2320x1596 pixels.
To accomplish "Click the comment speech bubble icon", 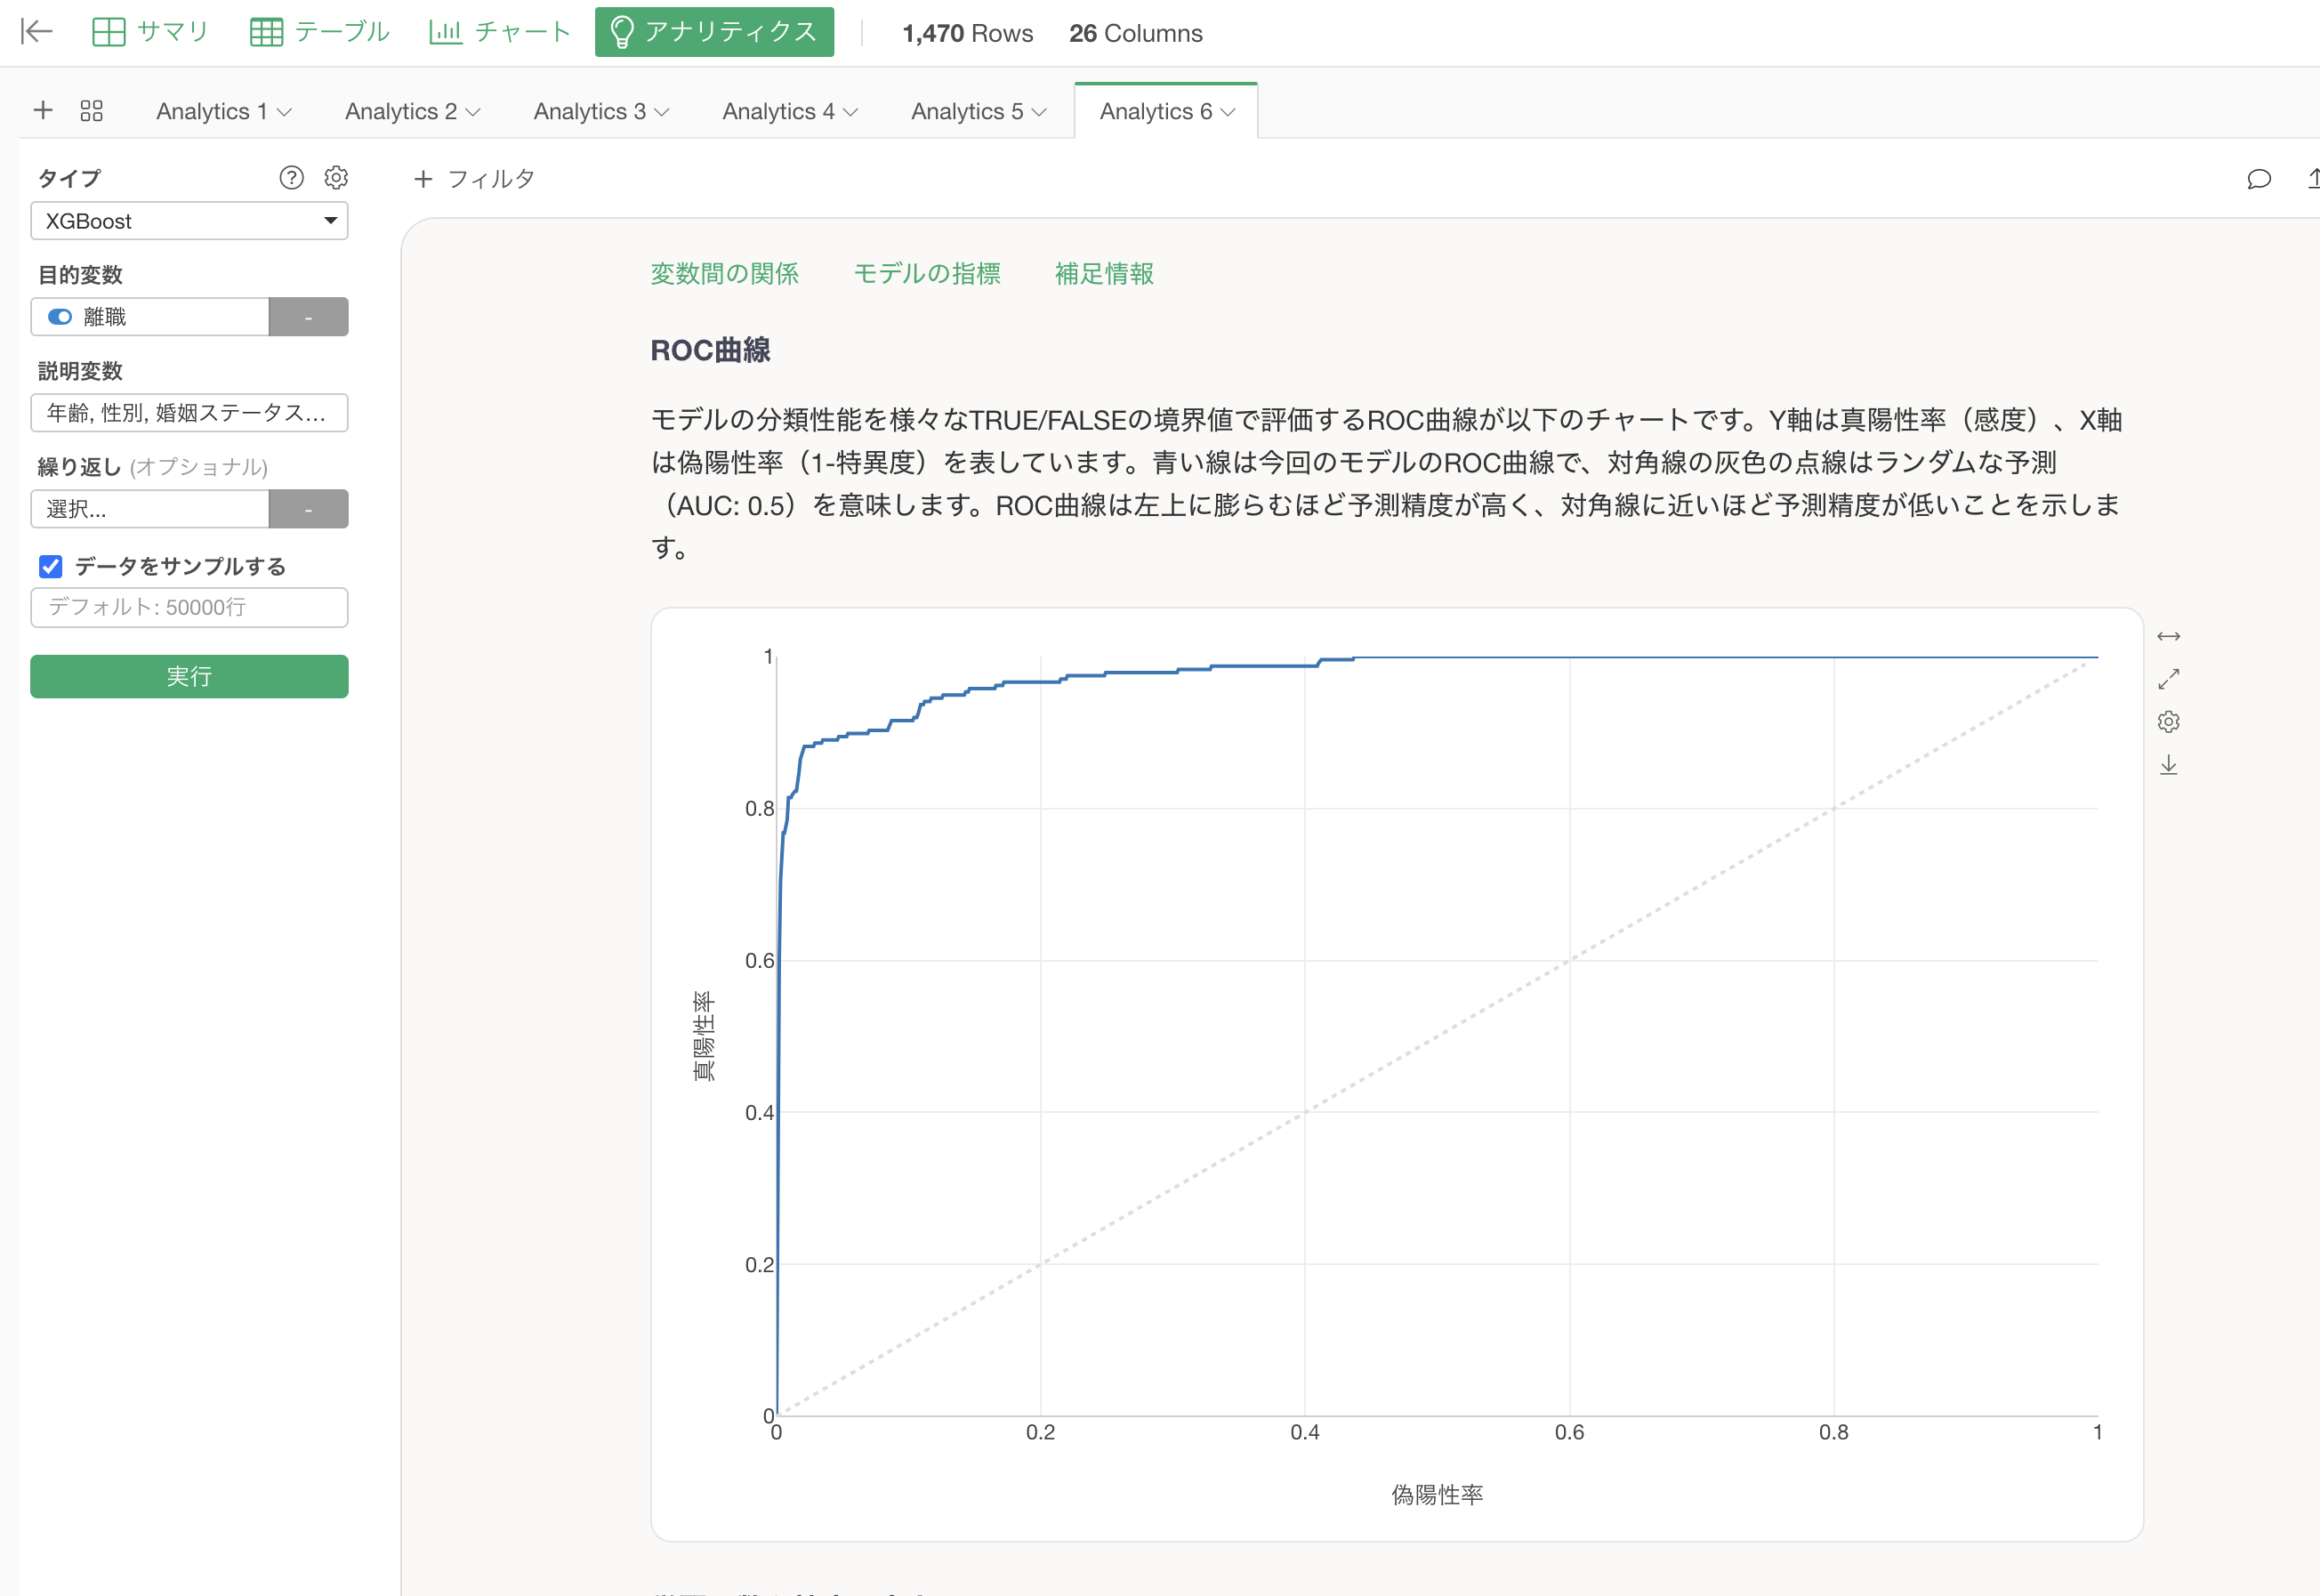I will (x=2258, y=179).
